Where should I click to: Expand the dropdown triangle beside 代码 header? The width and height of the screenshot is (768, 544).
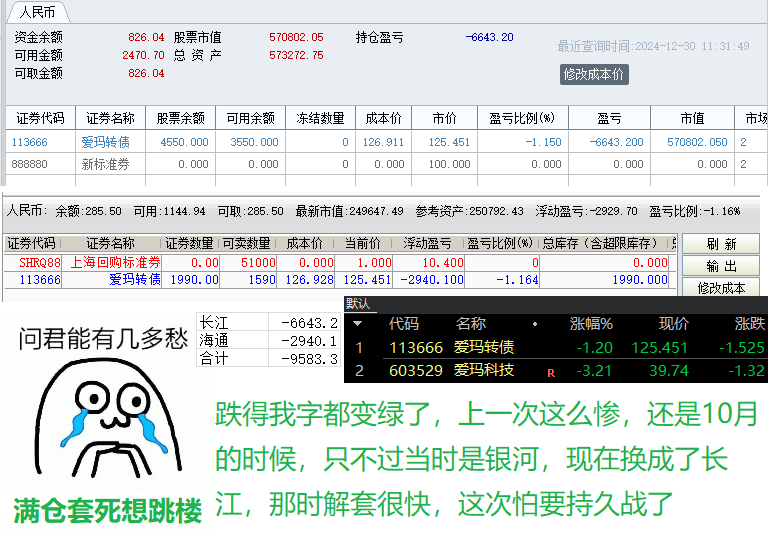pos(358,324)
